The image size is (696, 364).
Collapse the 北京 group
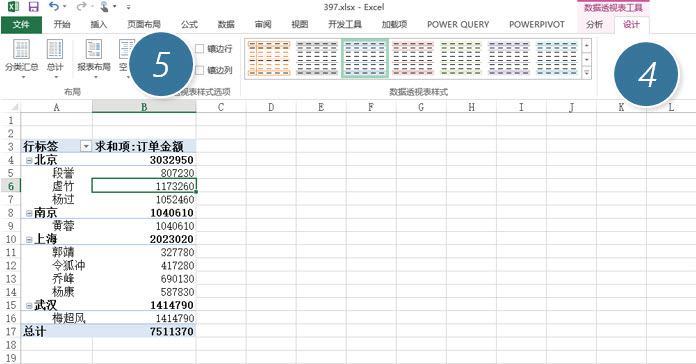(x=29, y=160)
